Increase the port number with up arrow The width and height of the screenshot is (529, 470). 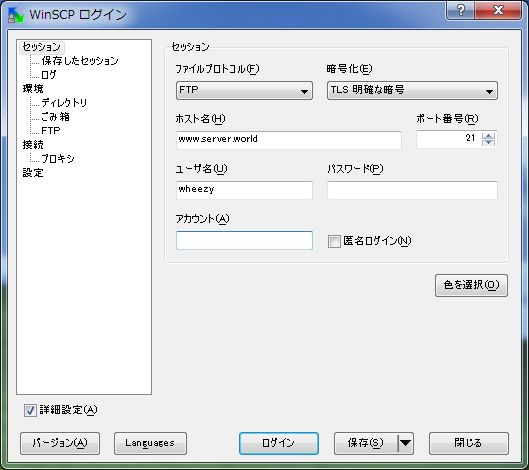point(489,136)
